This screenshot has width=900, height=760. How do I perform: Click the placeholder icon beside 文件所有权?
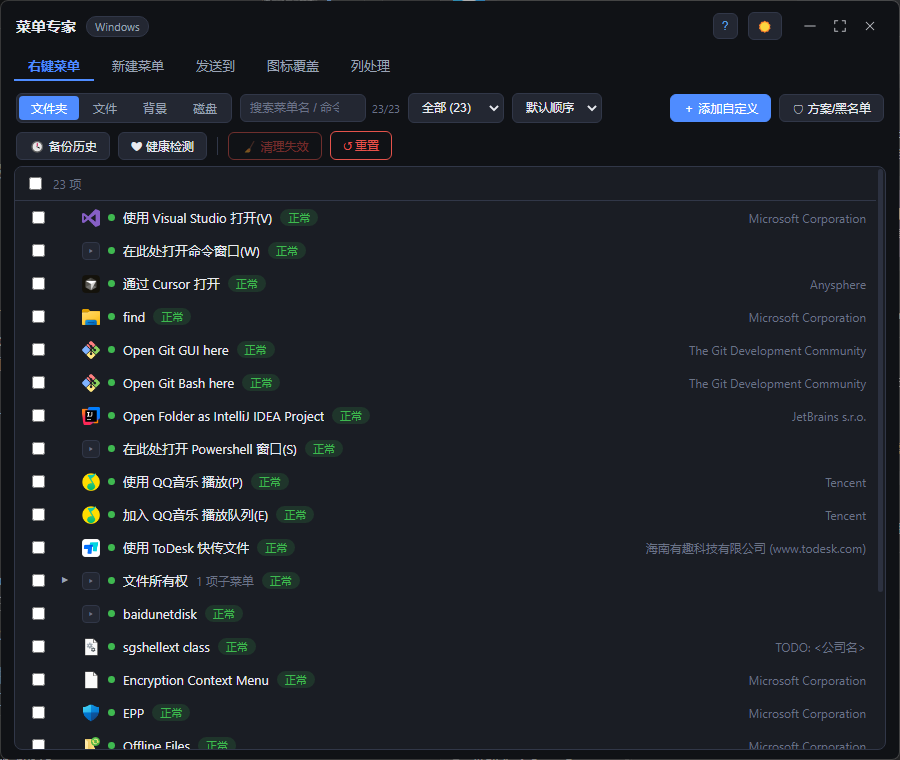pyautogui.click(x=91, y=581)
